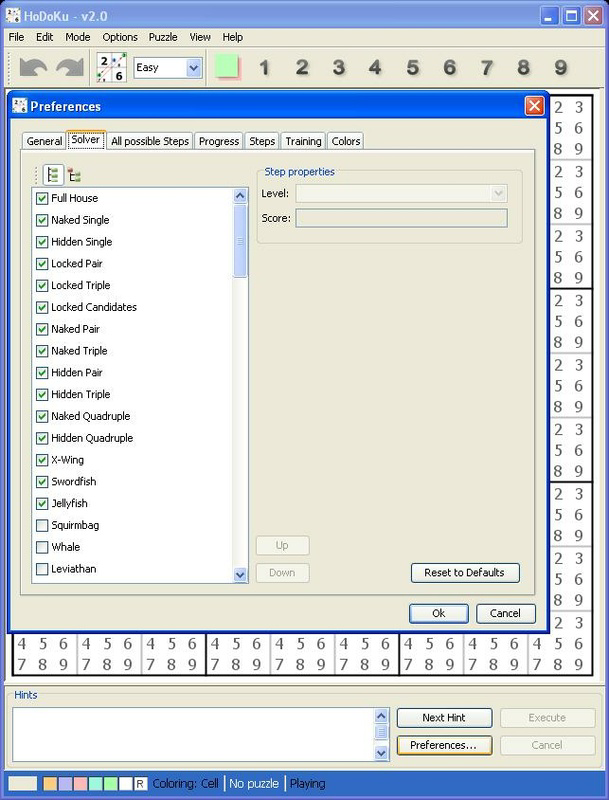Image resolution: width=609 pixels, height=800 pixels.
Task: Switch to the Progress tab
Action: [219, 141]
